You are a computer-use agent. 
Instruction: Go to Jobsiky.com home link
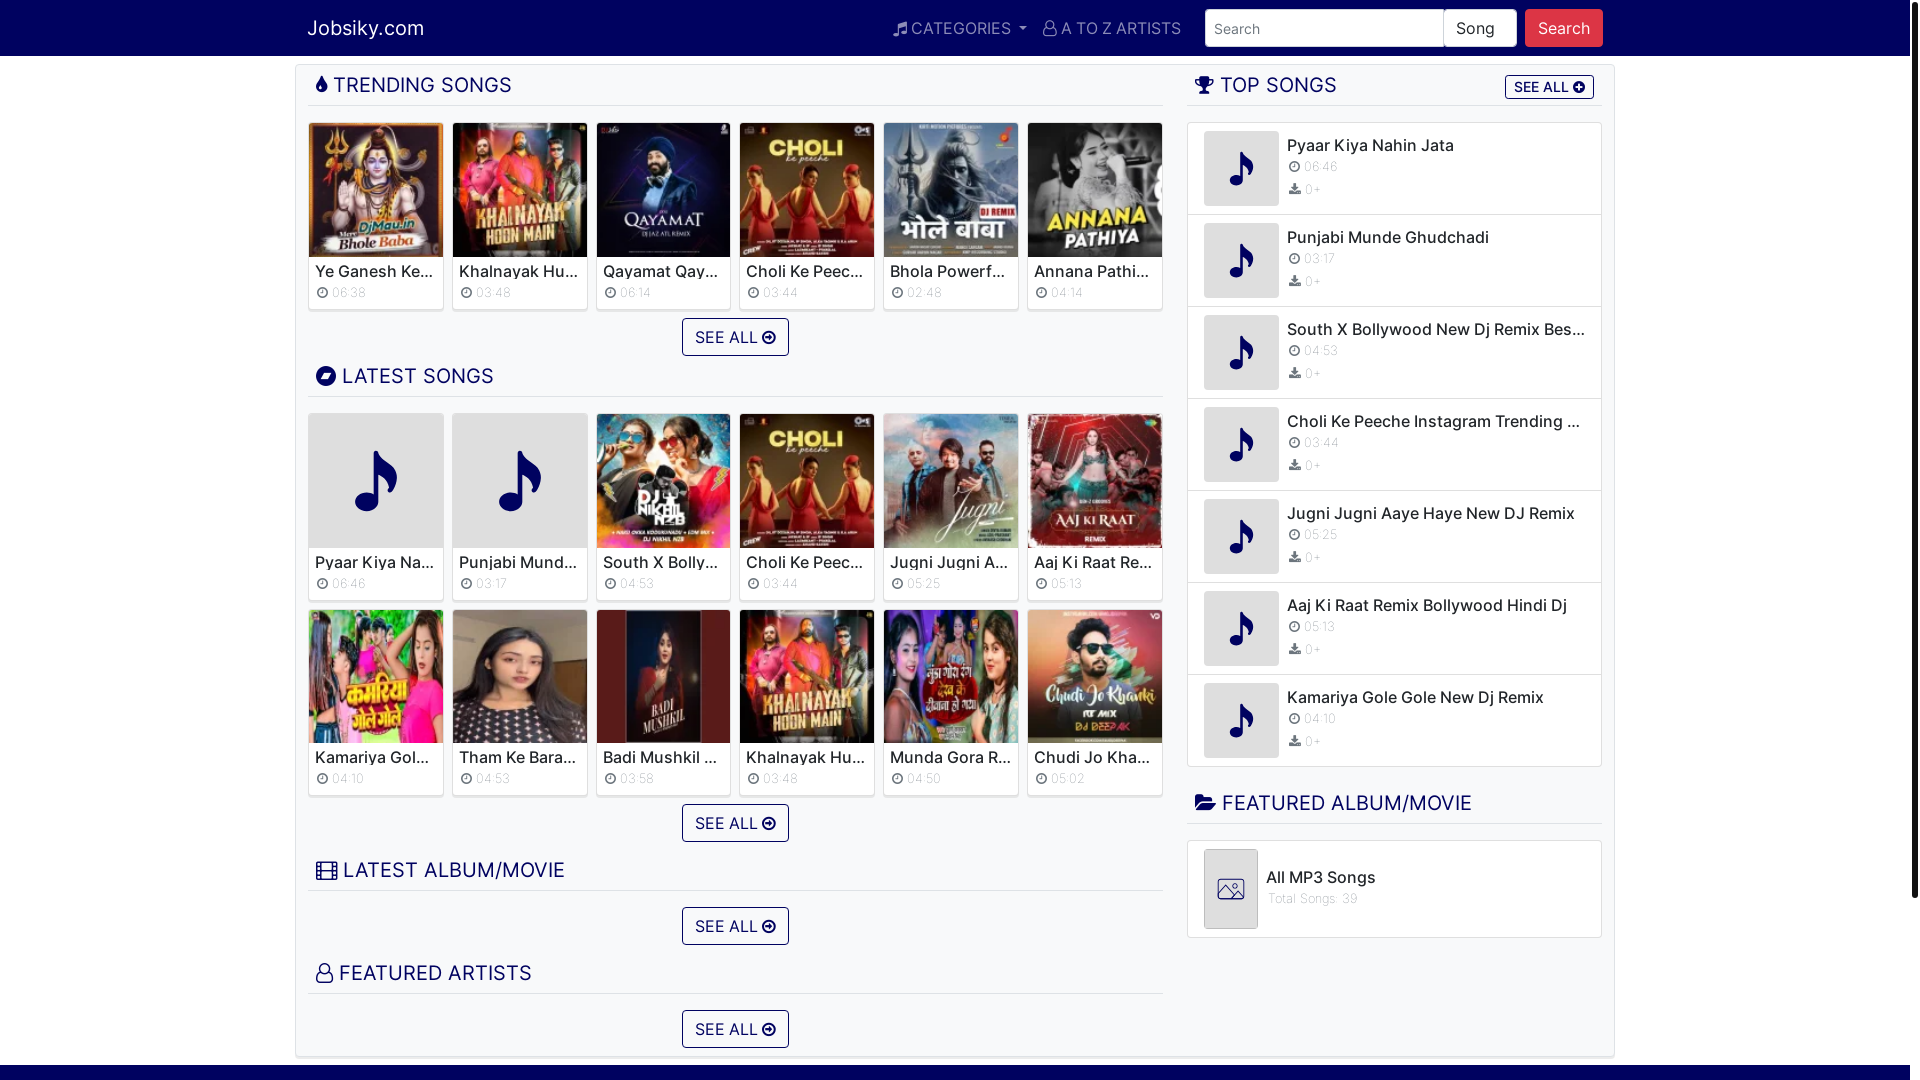(365, 28)
